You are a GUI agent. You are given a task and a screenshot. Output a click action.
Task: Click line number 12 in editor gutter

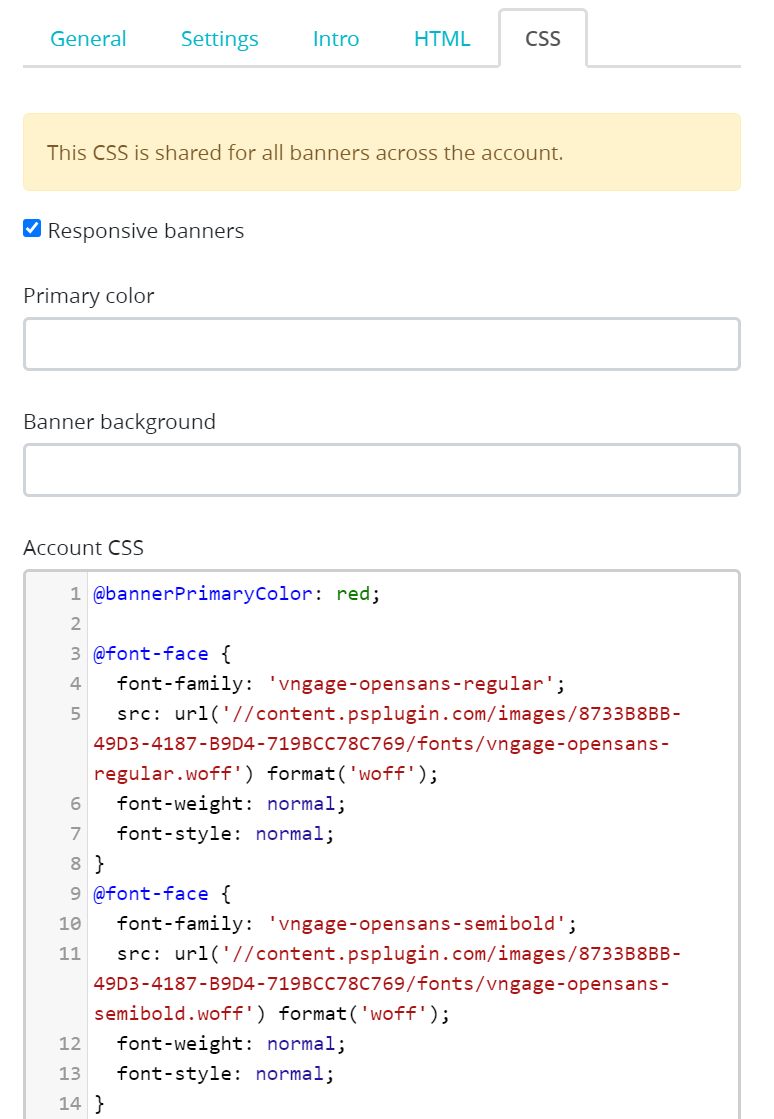(x=70, y=1044)
